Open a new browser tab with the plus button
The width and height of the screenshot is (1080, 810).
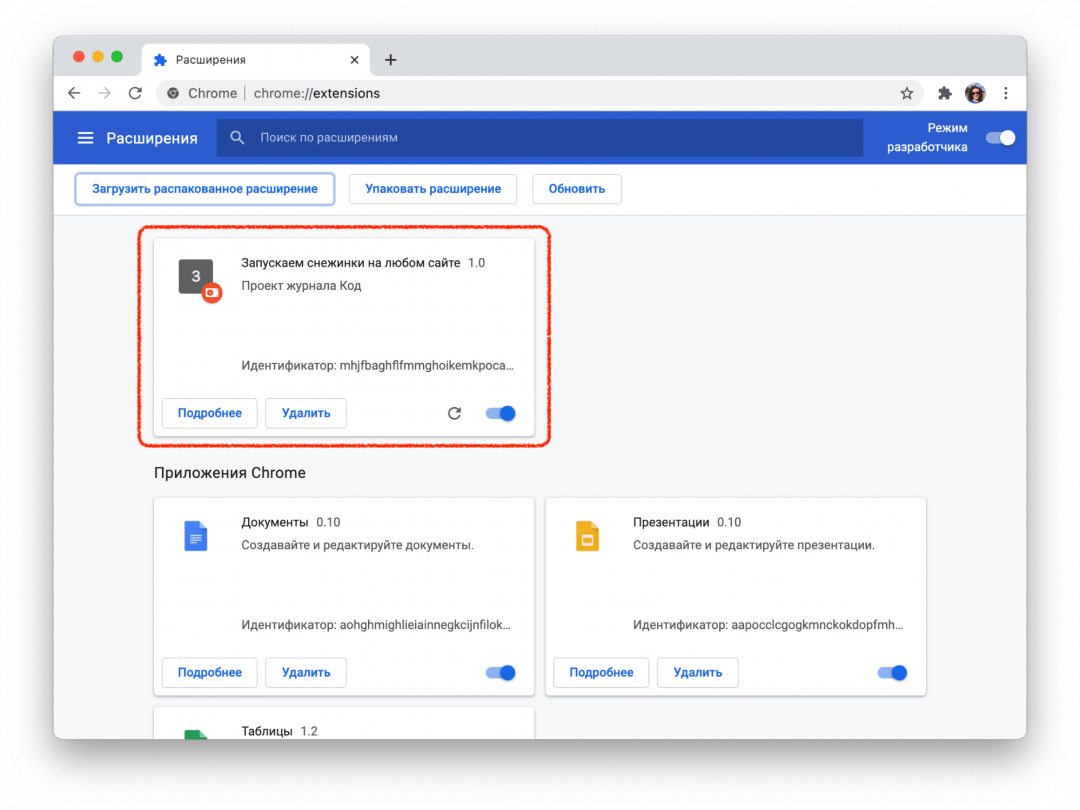coord(390,59)
